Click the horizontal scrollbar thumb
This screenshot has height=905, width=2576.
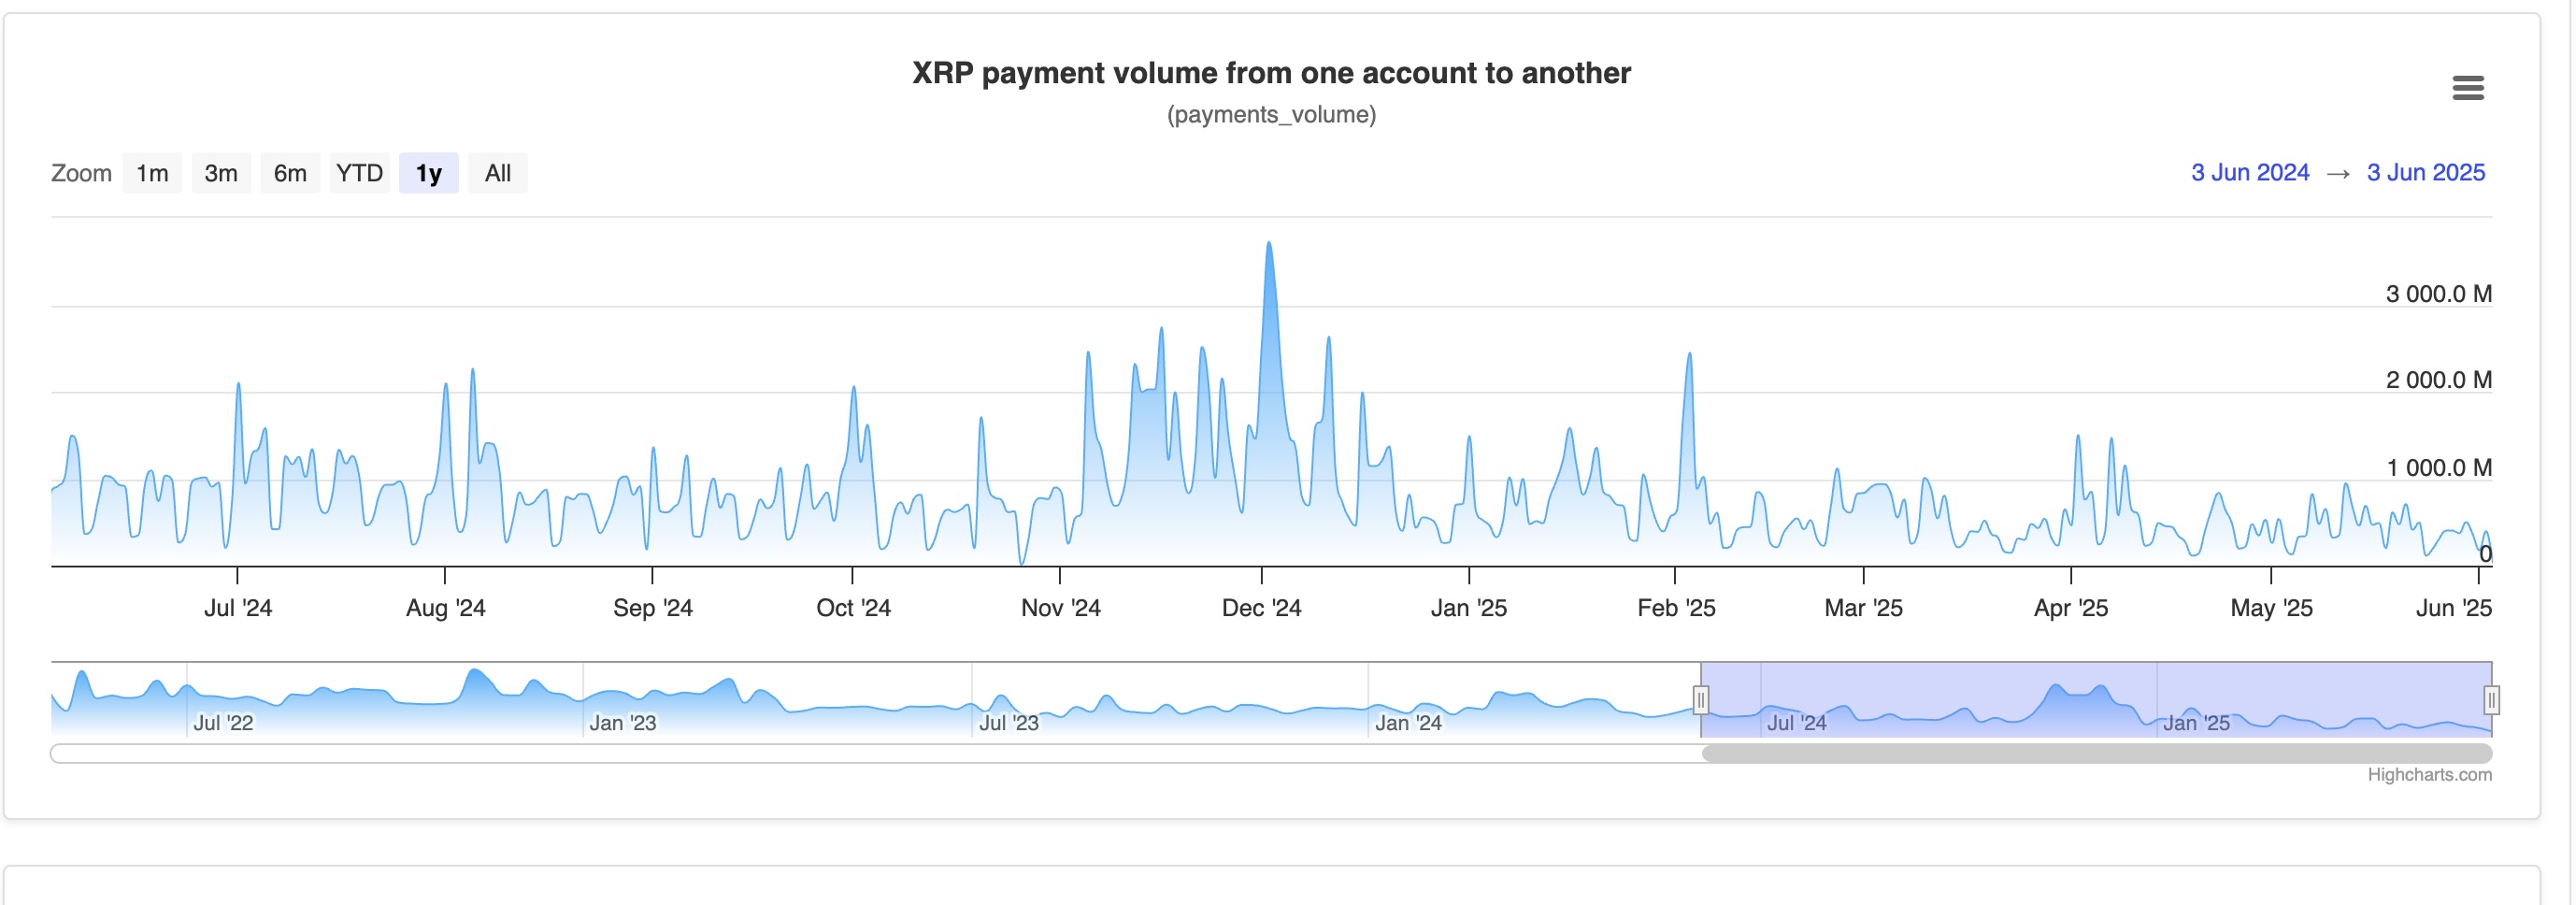2096,753
